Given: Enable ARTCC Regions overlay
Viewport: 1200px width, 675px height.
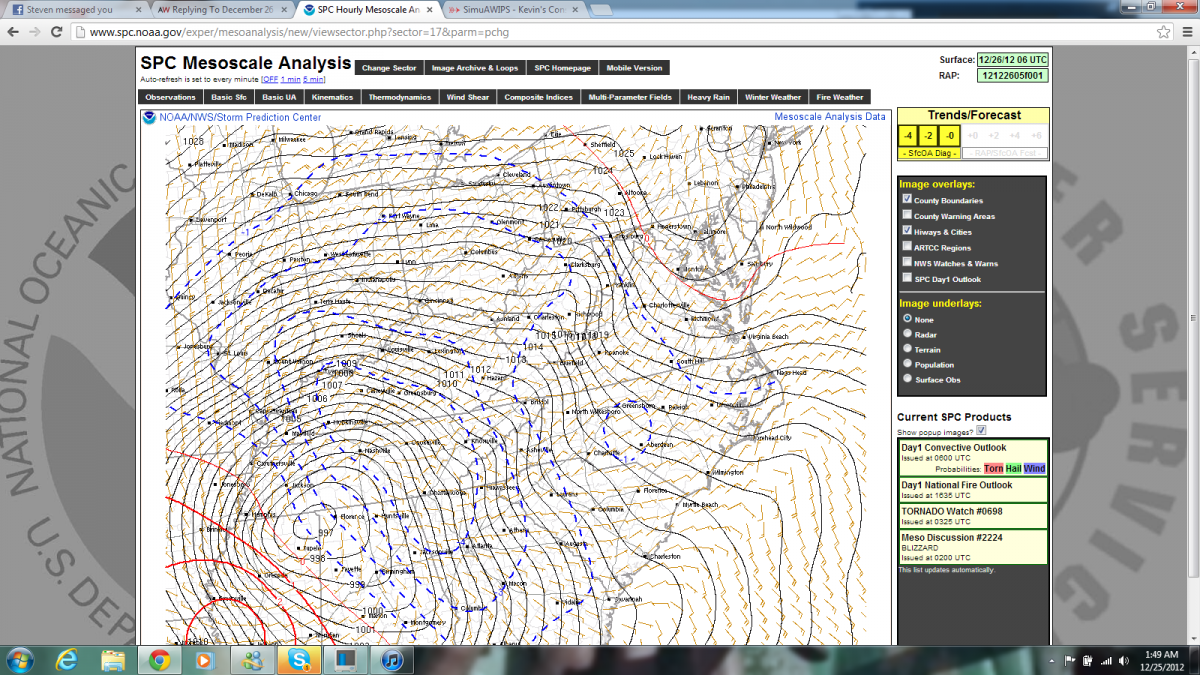Looking at the screenshot, I should point(907,247).
